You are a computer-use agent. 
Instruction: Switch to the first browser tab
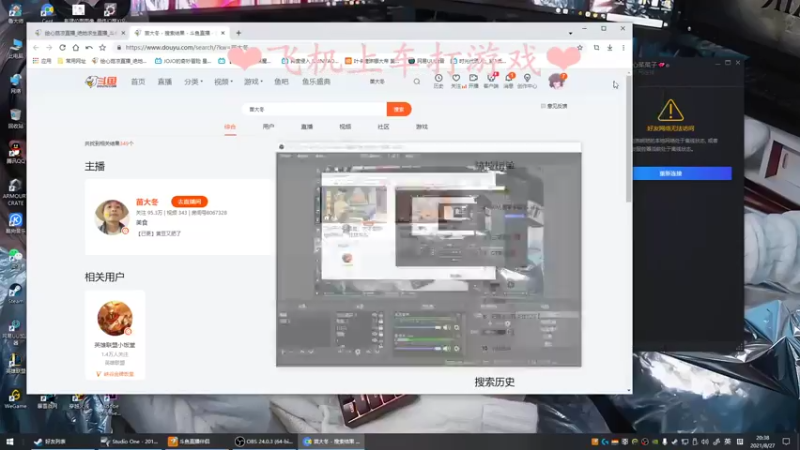pyautogui.click(x=79, y=33)
